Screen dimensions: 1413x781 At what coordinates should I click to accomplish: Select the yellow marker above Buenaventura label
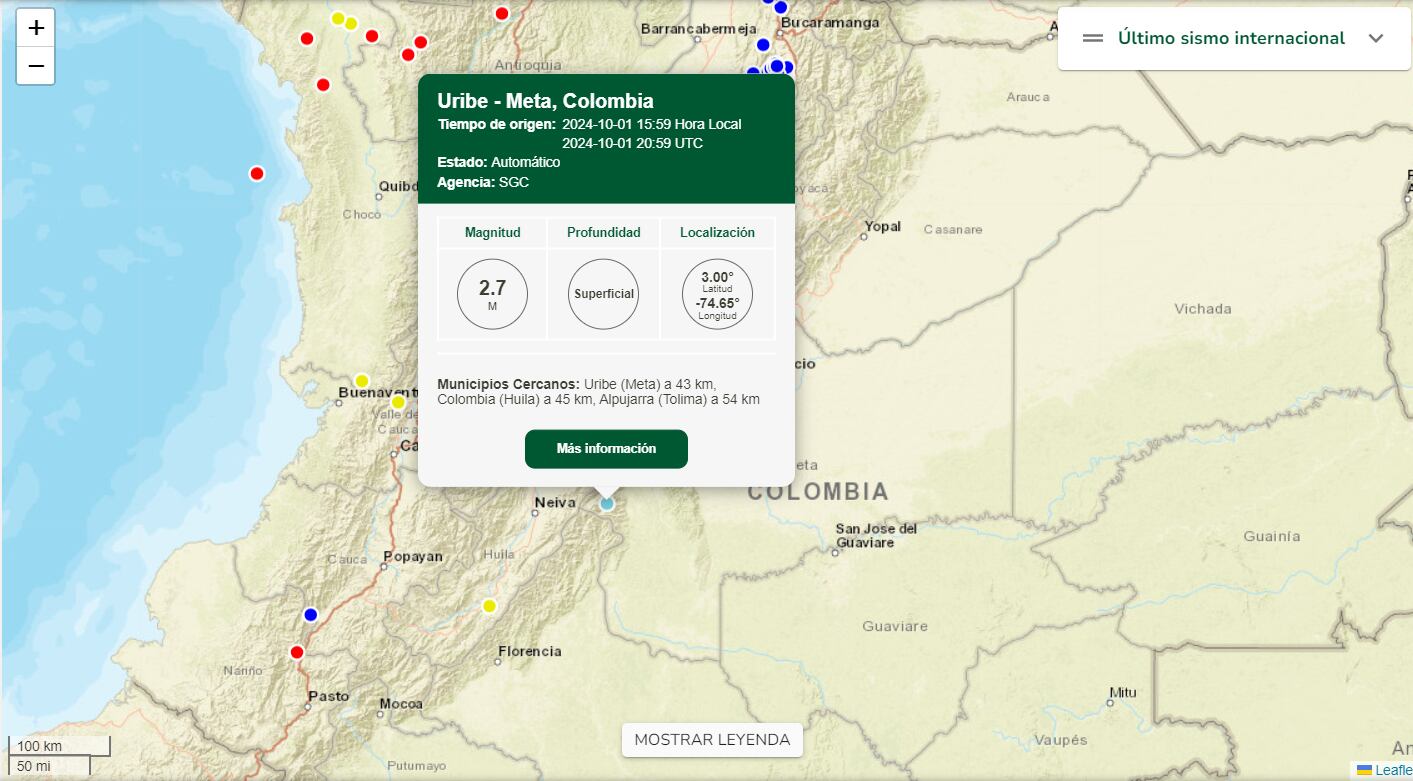click(362, 380)
